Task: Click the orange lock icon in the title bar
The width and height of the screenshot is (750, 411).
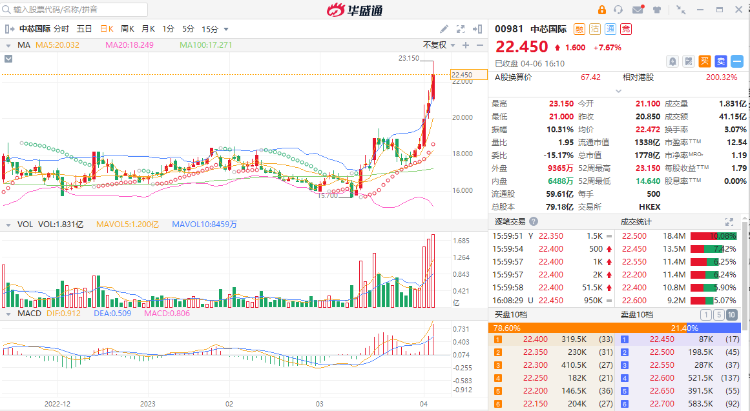Action: [602, 10]
